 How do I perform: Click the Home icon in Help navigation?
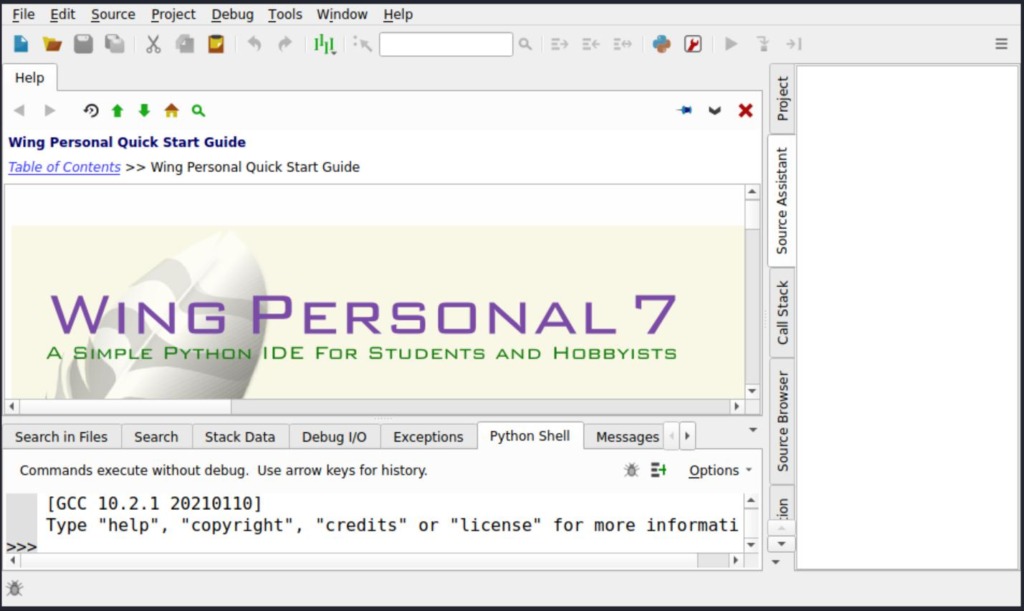pos(169,110)
